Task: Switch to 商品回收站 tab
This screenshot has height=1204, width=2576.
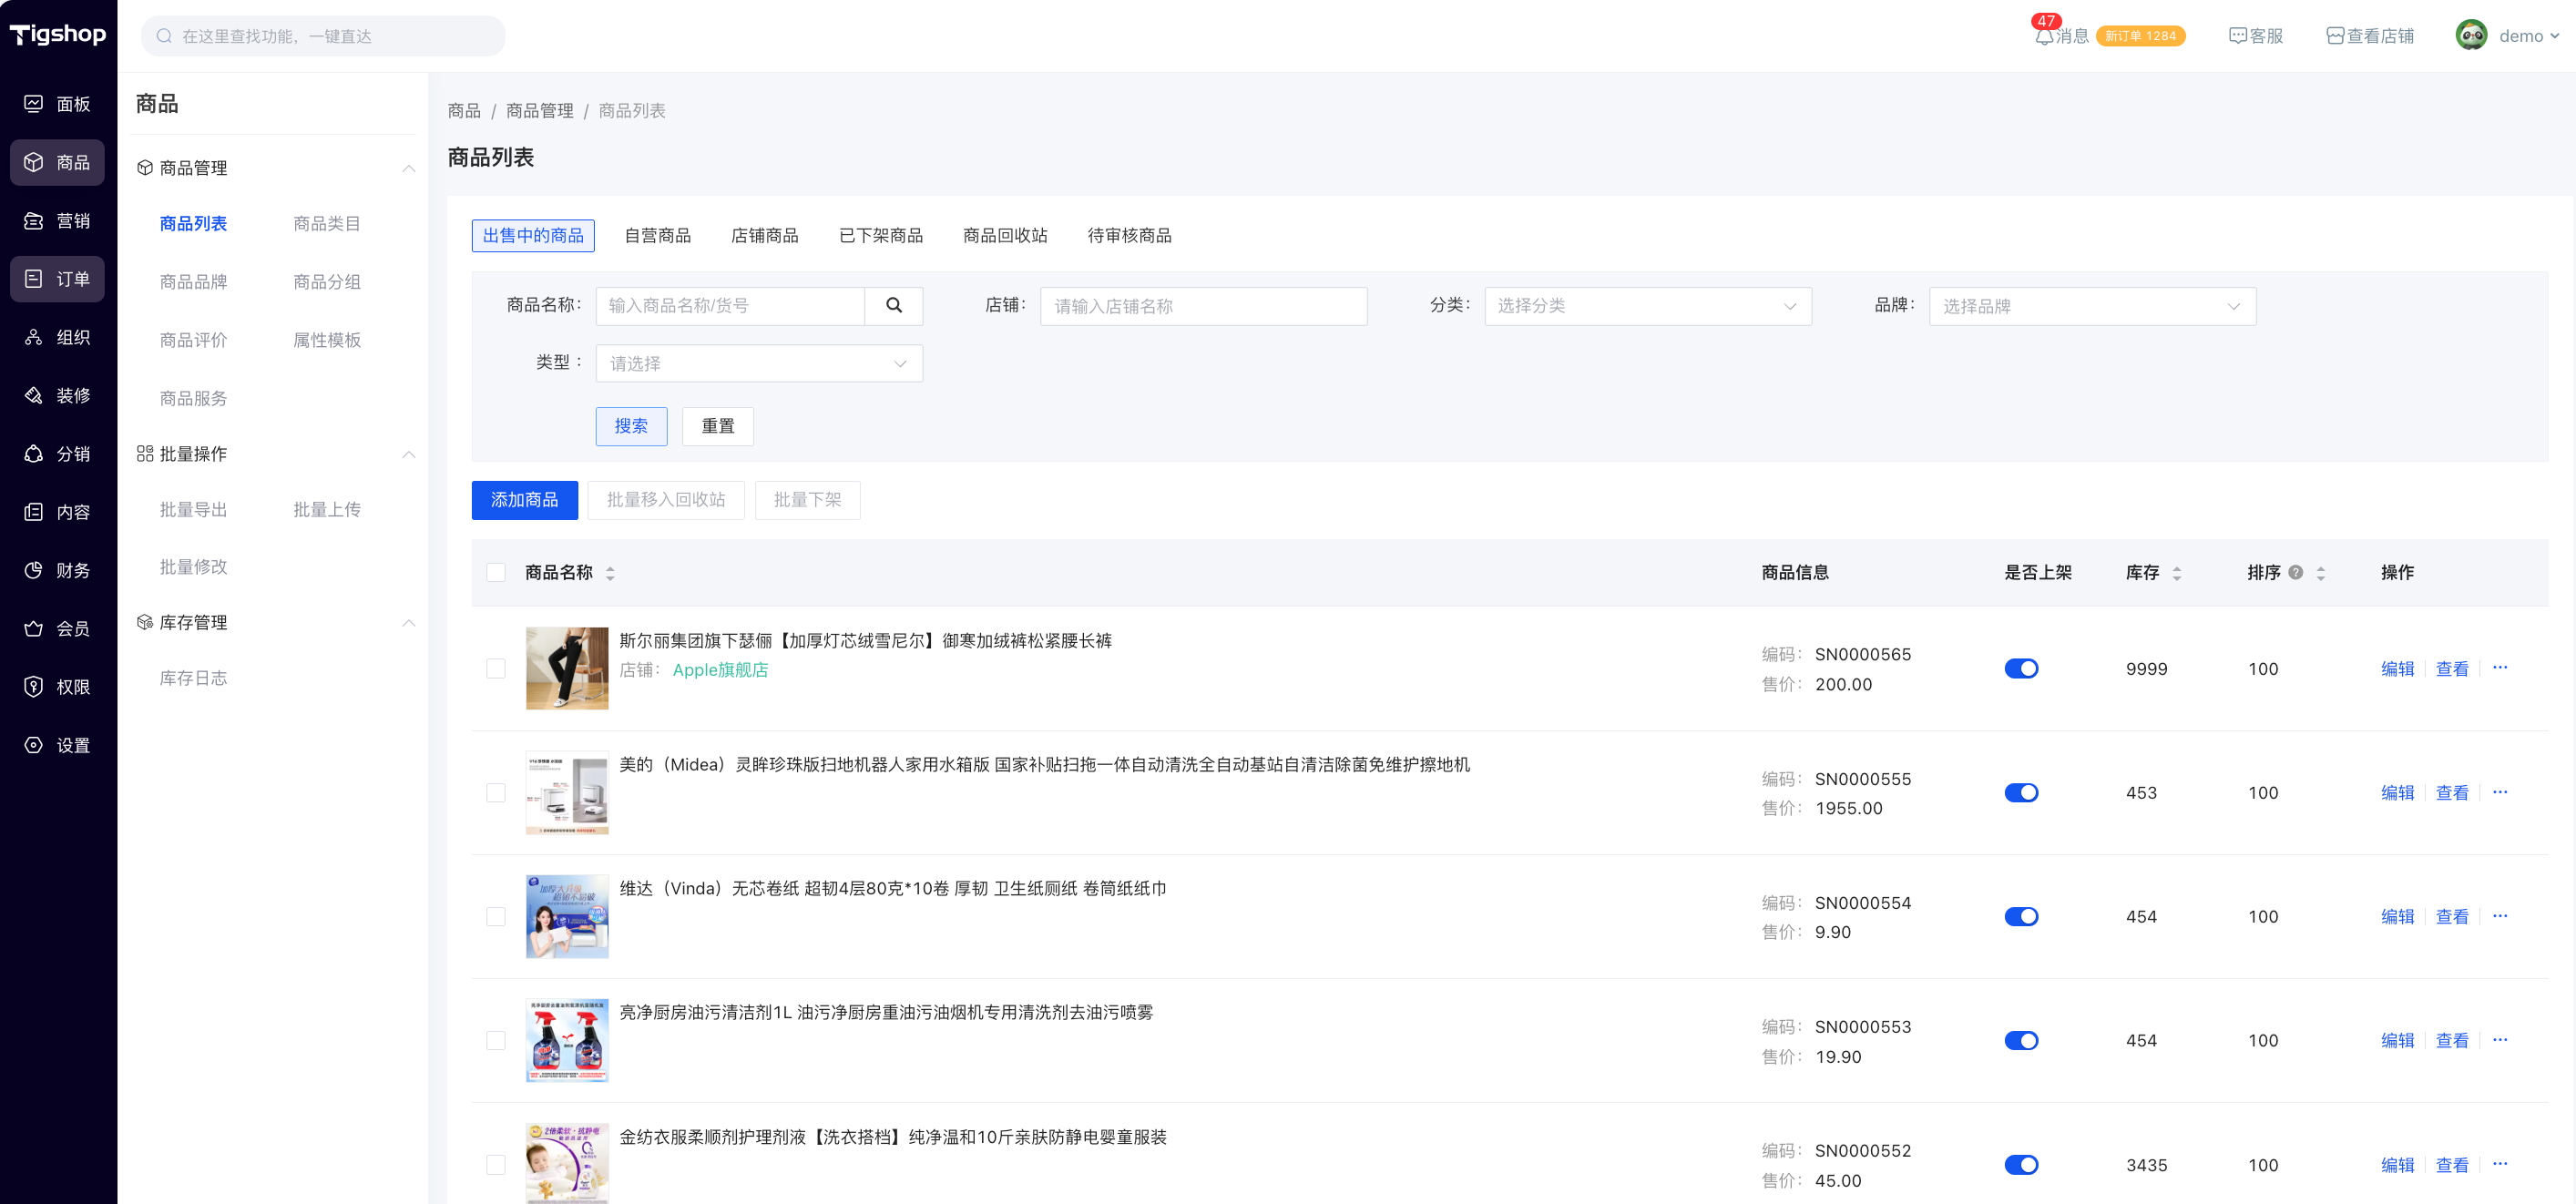Action: (x=1004, y=235)
